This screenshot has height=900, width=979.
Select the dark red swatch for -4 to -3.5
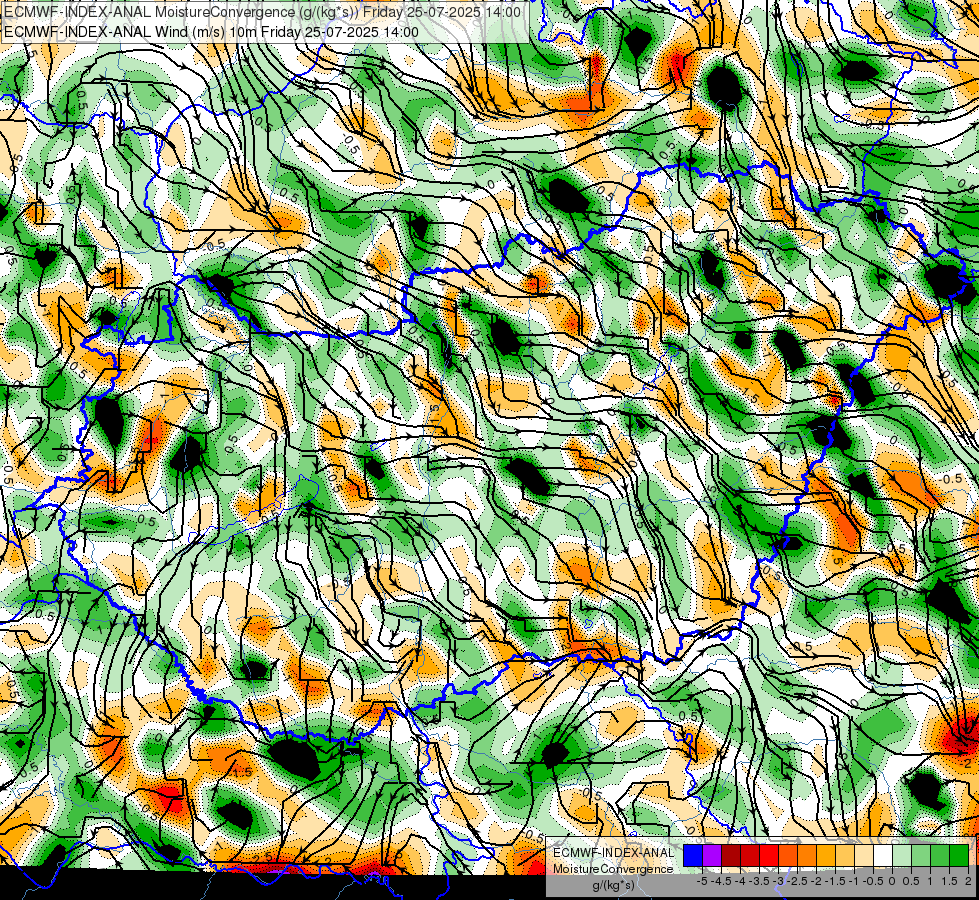(750, 856)
